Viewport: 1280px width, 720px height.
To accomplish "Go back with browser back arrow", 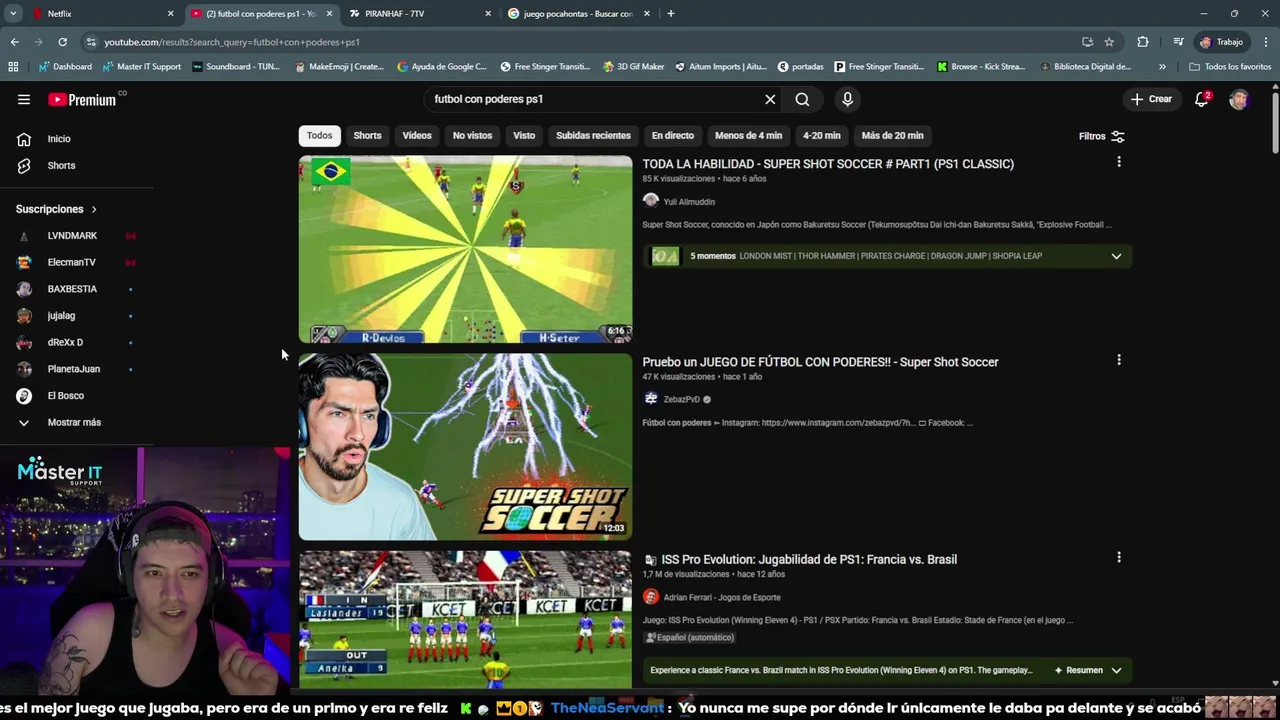I will click(x=15, y=42).
